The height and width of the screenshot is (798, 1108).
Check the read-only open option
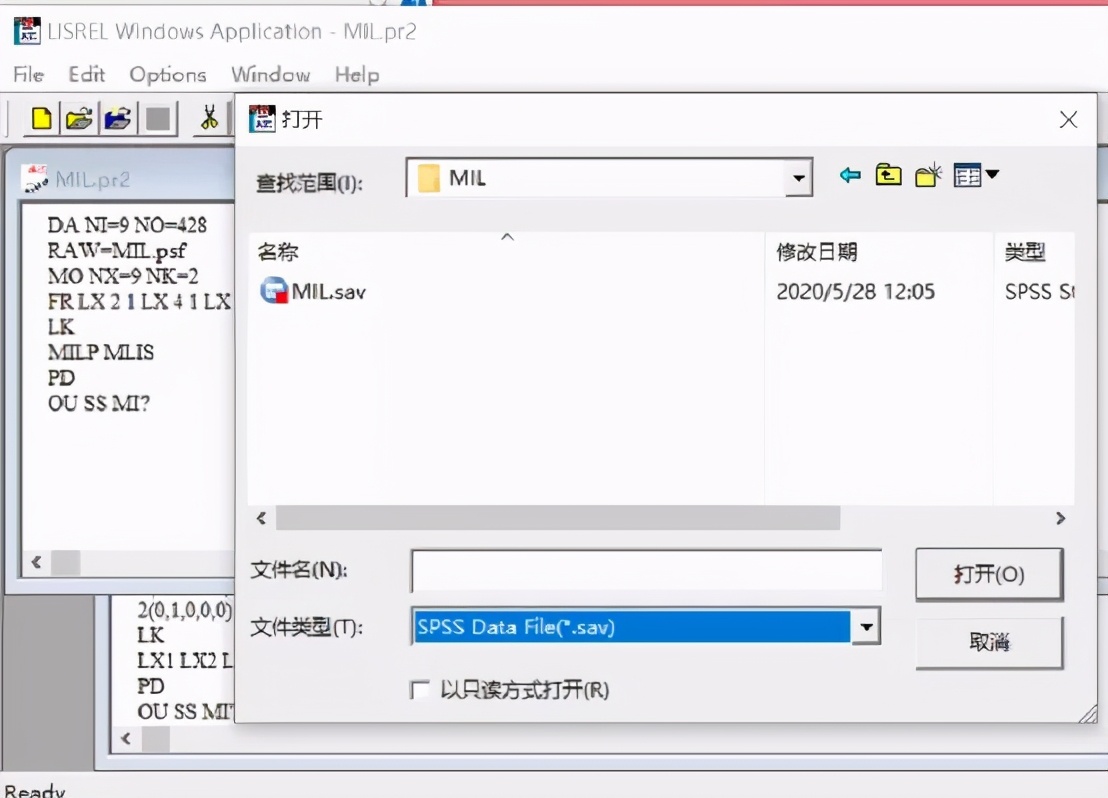click(x=421, y=689)
